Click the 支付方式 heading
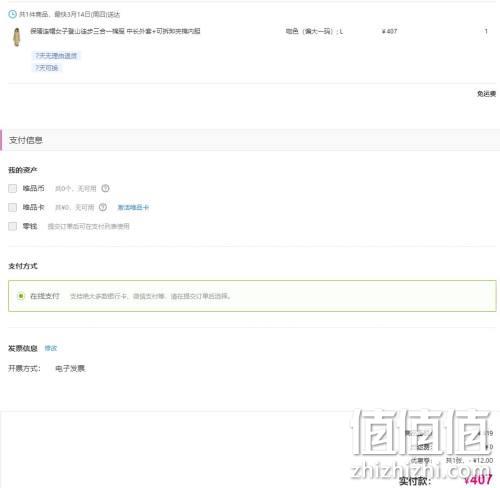Viewport: 500px width, 488px height. [x=23, y=266]
